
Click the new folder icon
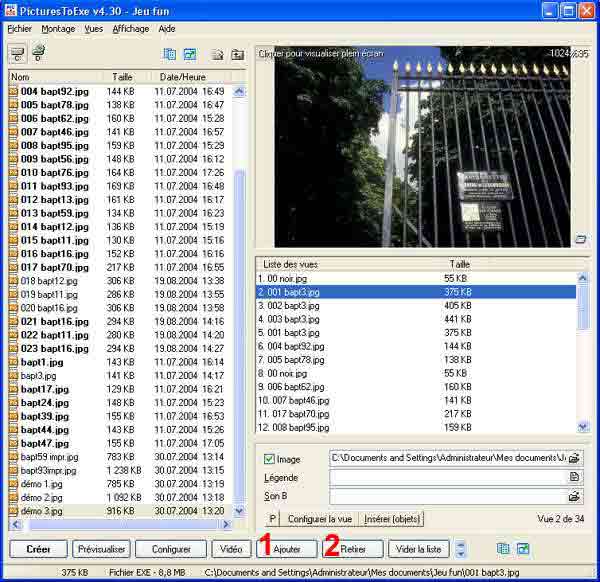point(217,54)
